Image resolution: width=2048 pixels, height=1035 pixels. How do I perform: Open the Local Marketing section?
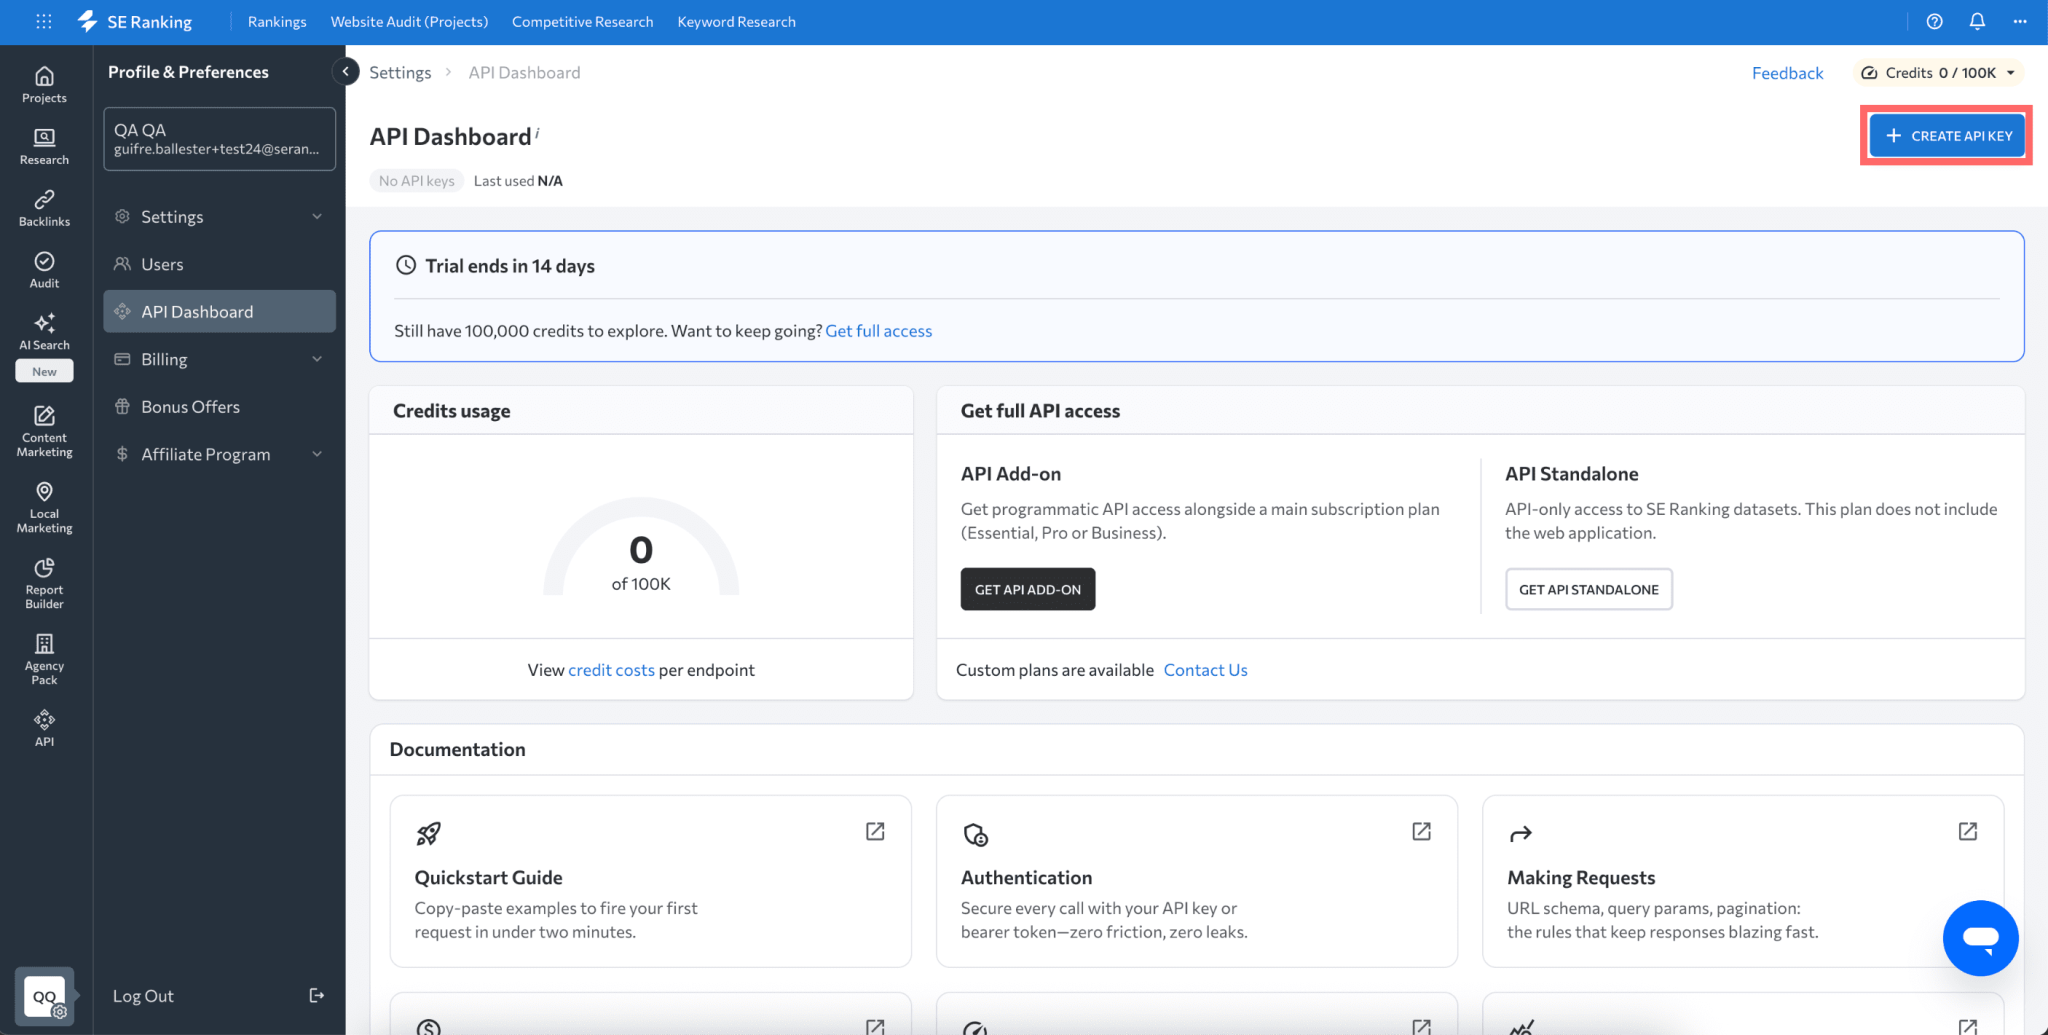coord(44,506)
